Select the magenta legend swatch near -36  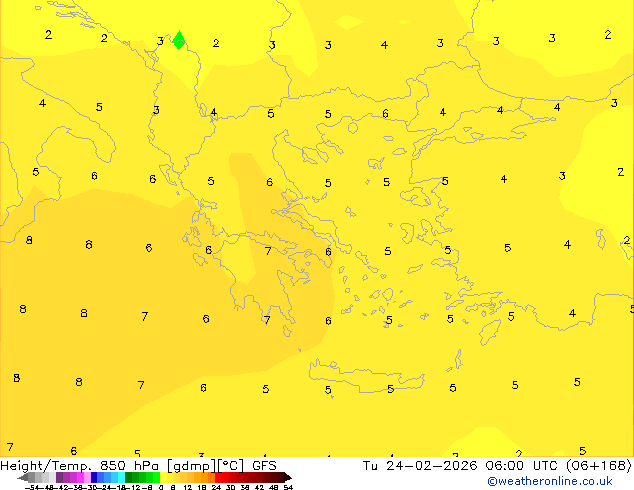click(80, 477)
